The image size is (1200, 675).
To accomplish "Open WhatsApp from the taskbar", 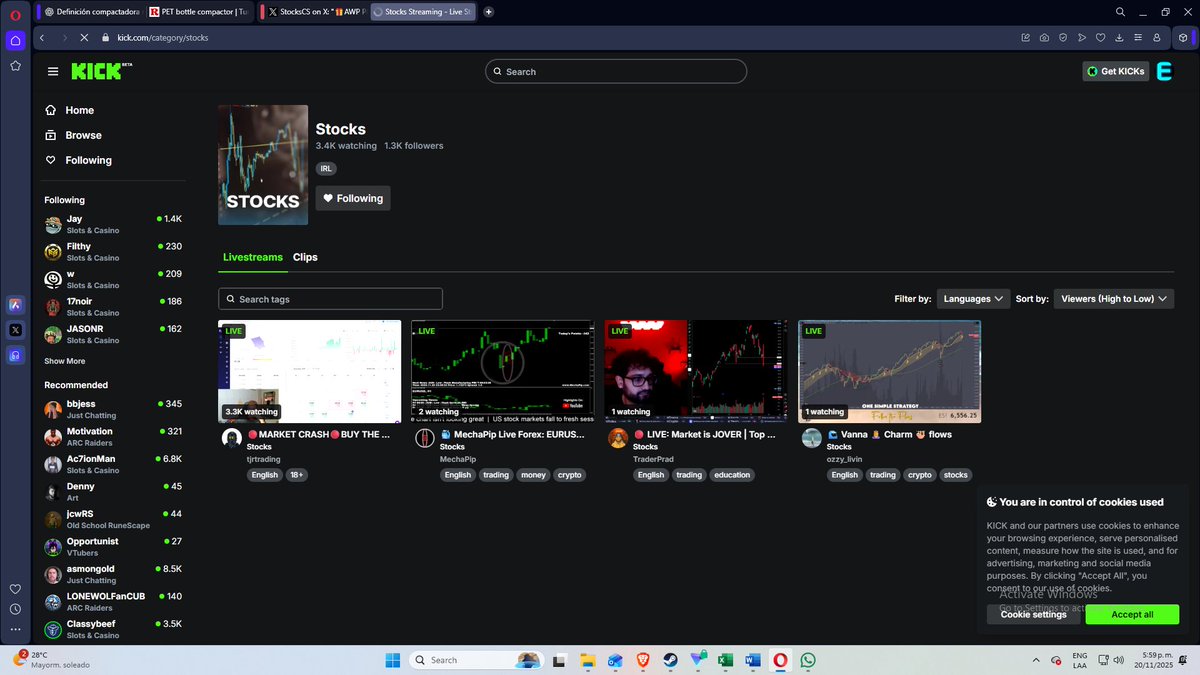I will (808, 660).
